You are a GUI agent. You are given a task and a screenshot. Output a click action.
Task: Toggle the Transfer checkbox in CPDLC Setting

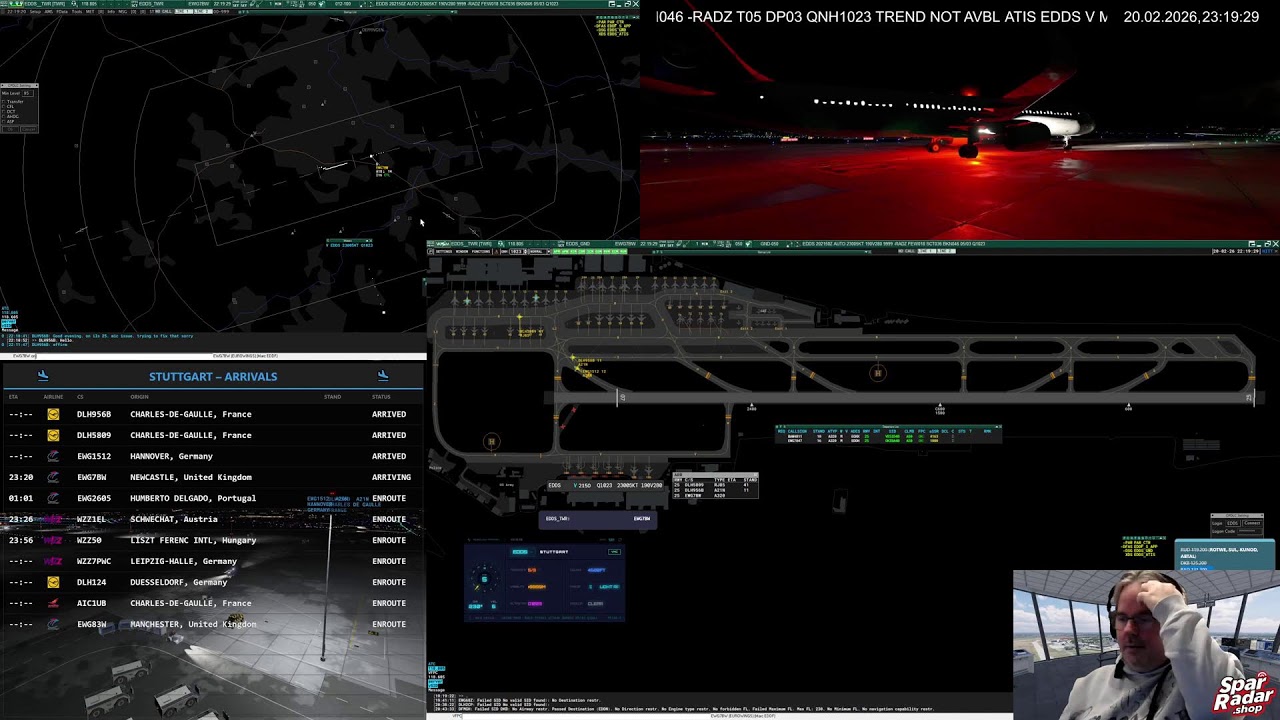(x=4, y=101)
